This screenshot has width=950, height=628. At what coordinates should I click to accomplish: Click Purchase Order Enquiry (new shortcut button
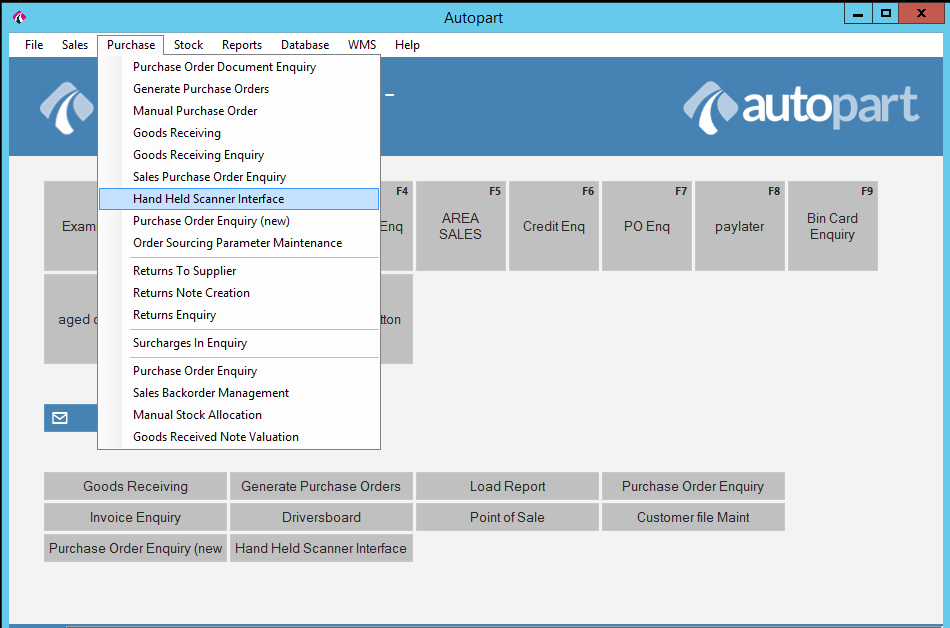pyautogui.click(x=136, y=548)
